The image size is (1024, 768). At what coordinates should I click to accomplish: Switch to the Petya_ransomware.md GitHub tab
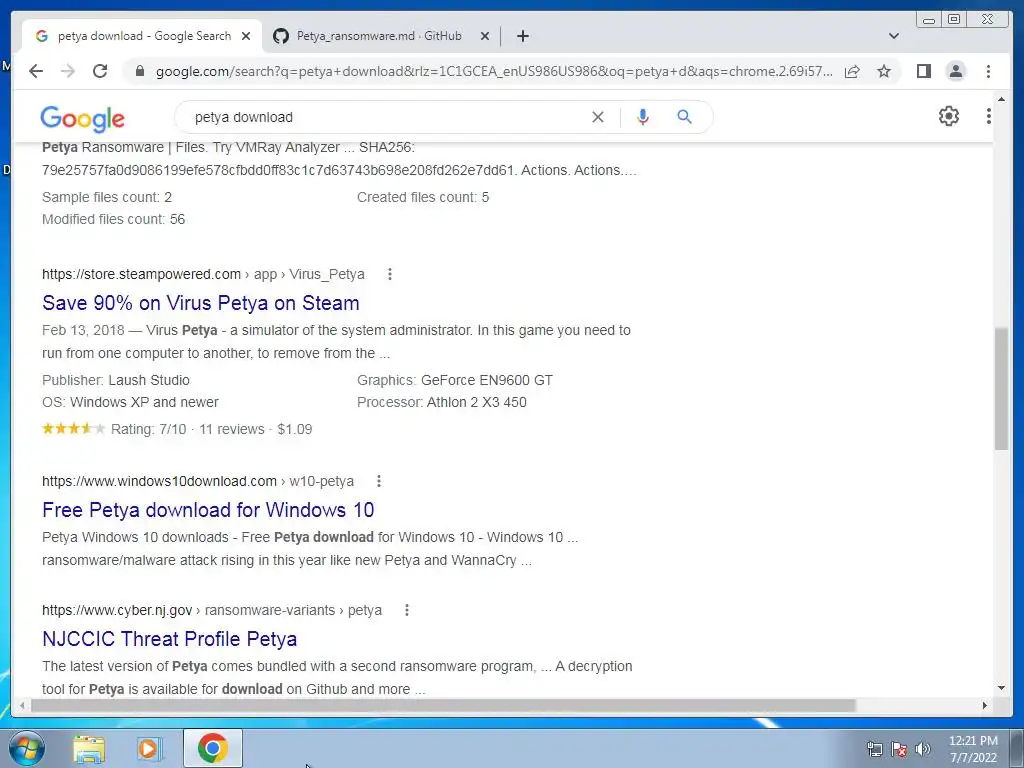379,36
